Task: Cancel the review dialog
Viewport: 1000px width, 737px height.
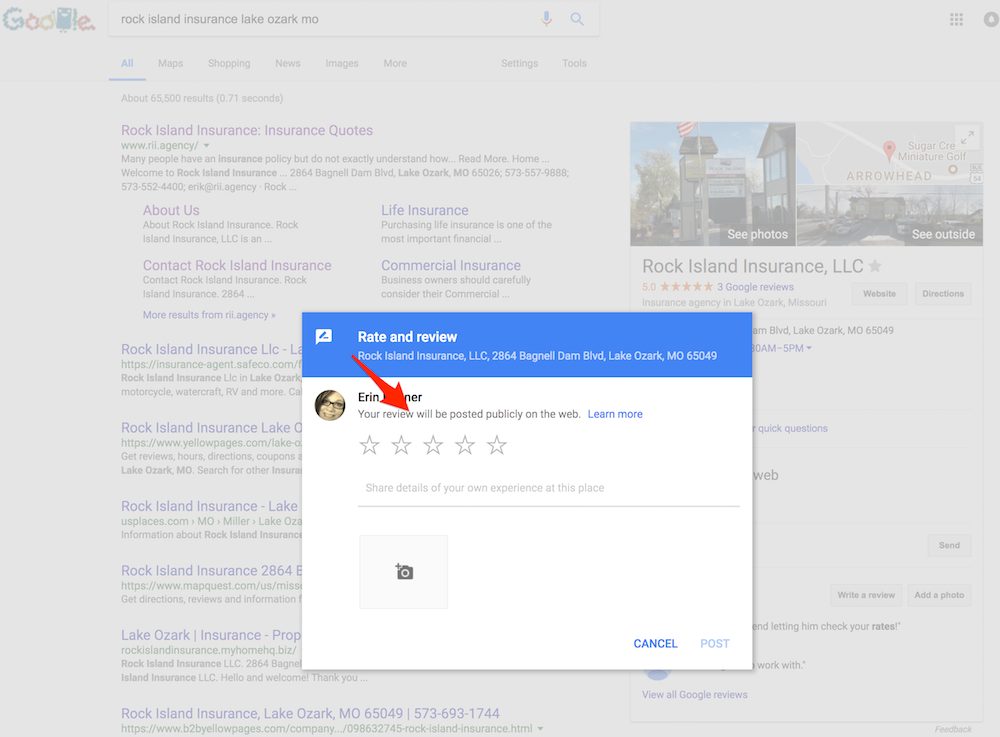Action: tap(655, 643)
